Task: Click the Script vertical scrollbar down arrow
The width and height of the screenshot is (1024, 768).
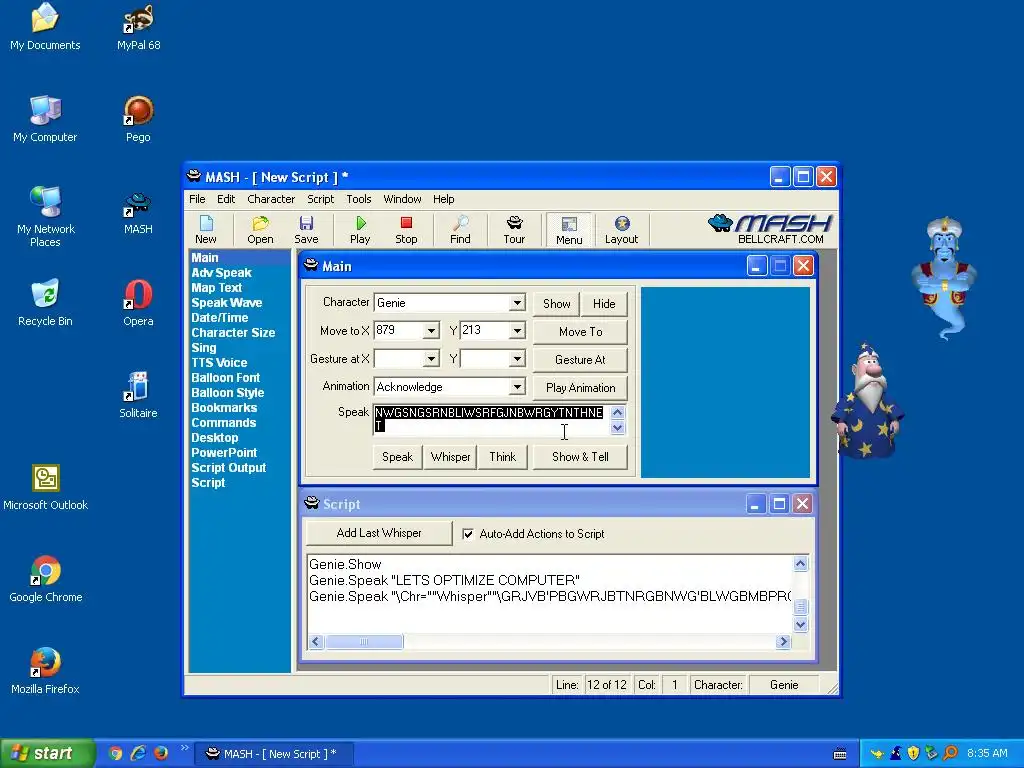Action: point(801,625)
